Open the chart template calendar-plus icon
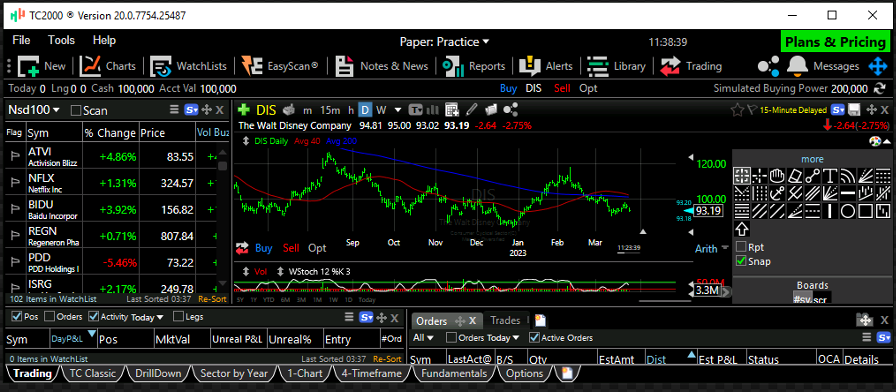 point(451,110)
